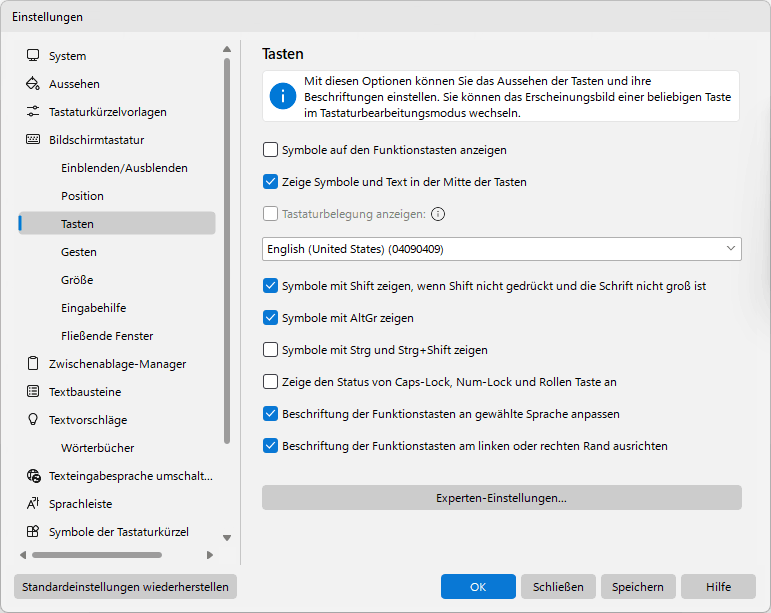The image size is (771, 613).
Task: Click the Symbole der Tastaturkürzel icon
Action: (x=33, y=531)
